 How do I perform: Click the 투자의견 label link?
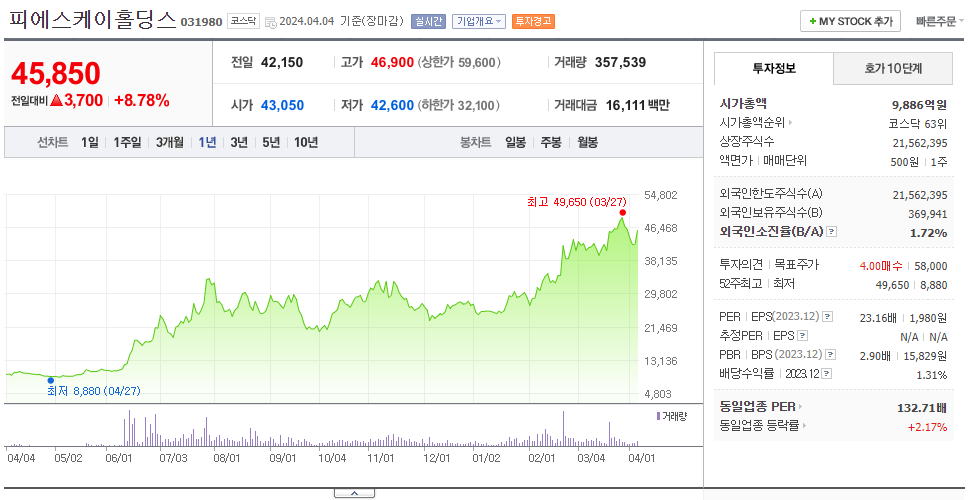point(741,265)
